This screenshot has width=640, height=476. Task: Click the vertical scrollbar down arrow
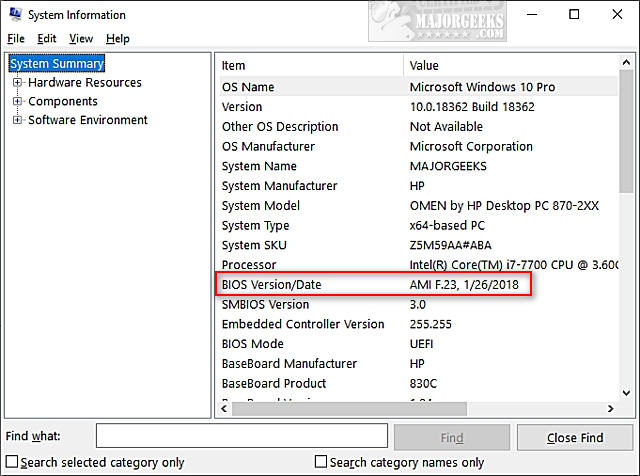(x=626, y=393)
